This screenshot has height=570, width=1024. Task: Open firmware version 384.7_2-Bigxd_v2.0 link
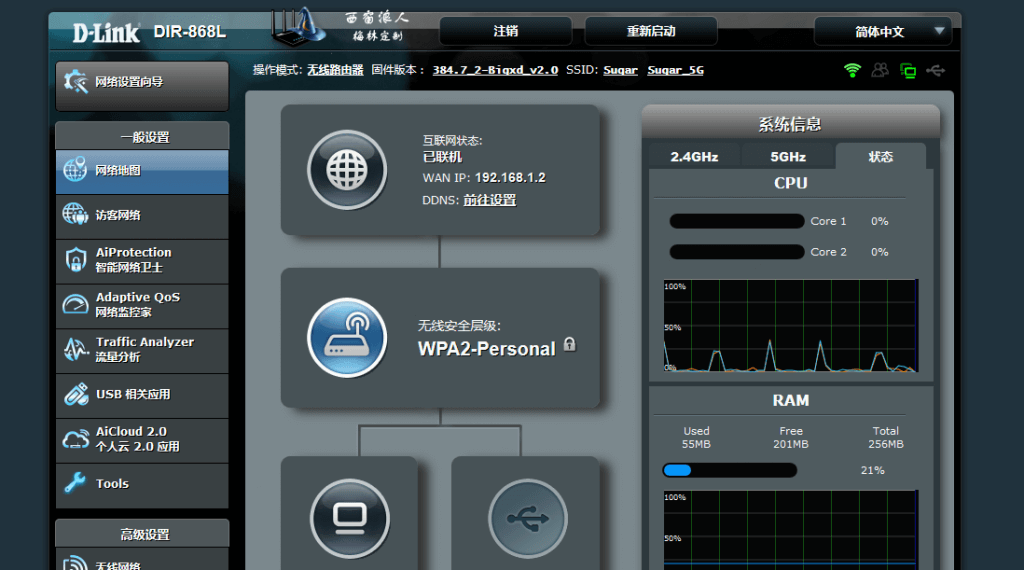coord(495,70)
